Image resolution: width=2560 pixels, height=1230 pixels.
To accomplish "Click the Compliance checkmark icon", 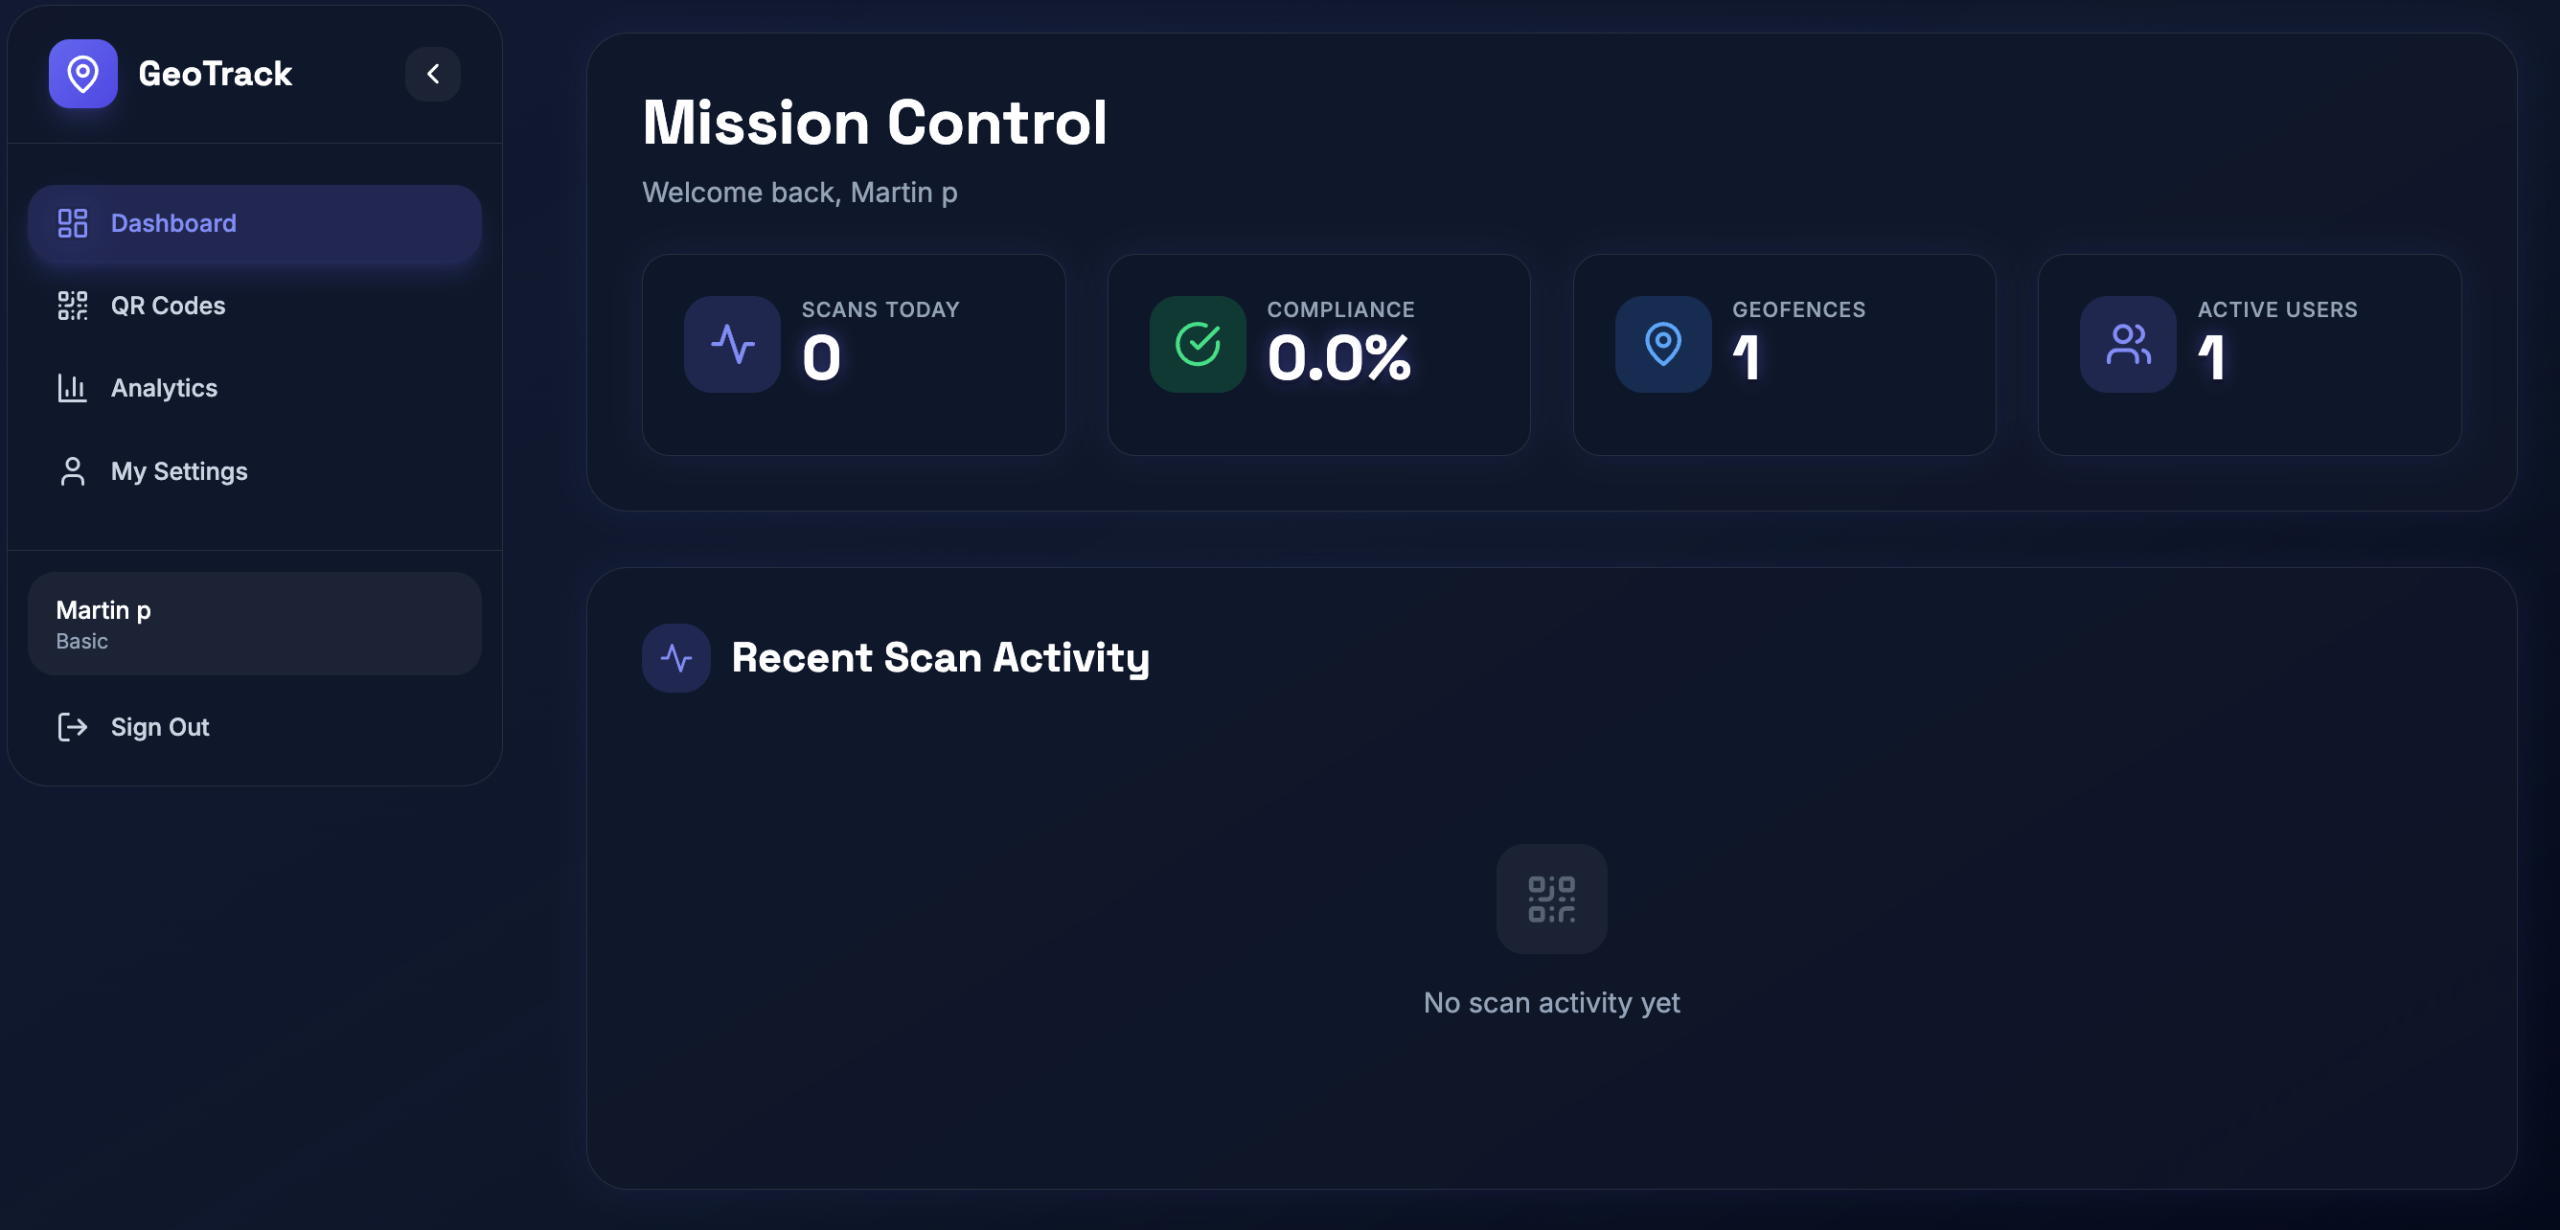I will [x=1197, y=344].
